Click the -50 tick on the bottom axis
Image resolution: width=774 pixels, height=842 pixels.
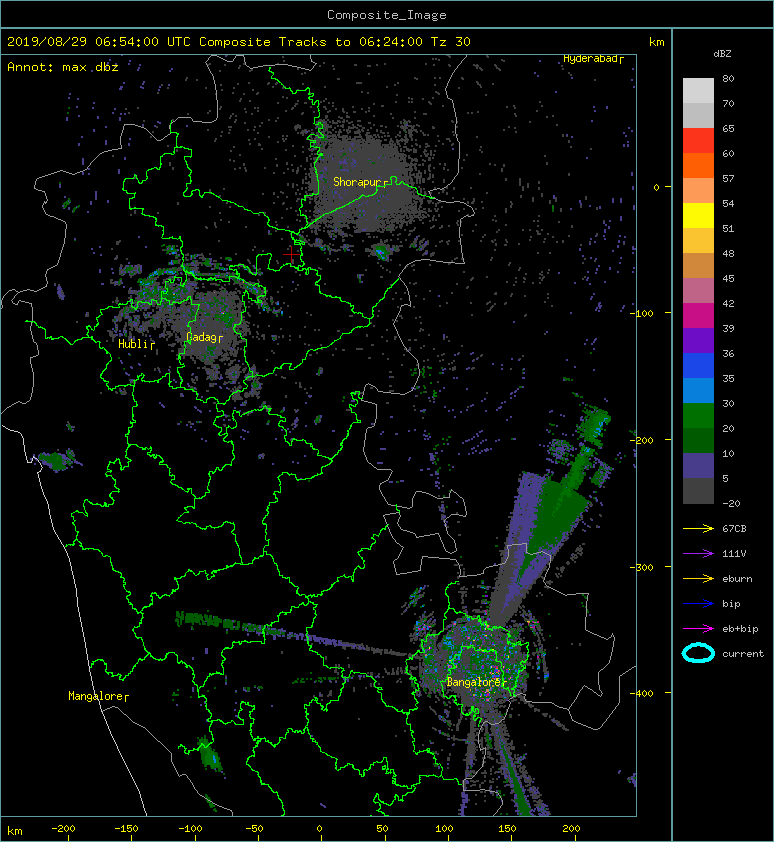pyautogui.click(x=254, y=829)
